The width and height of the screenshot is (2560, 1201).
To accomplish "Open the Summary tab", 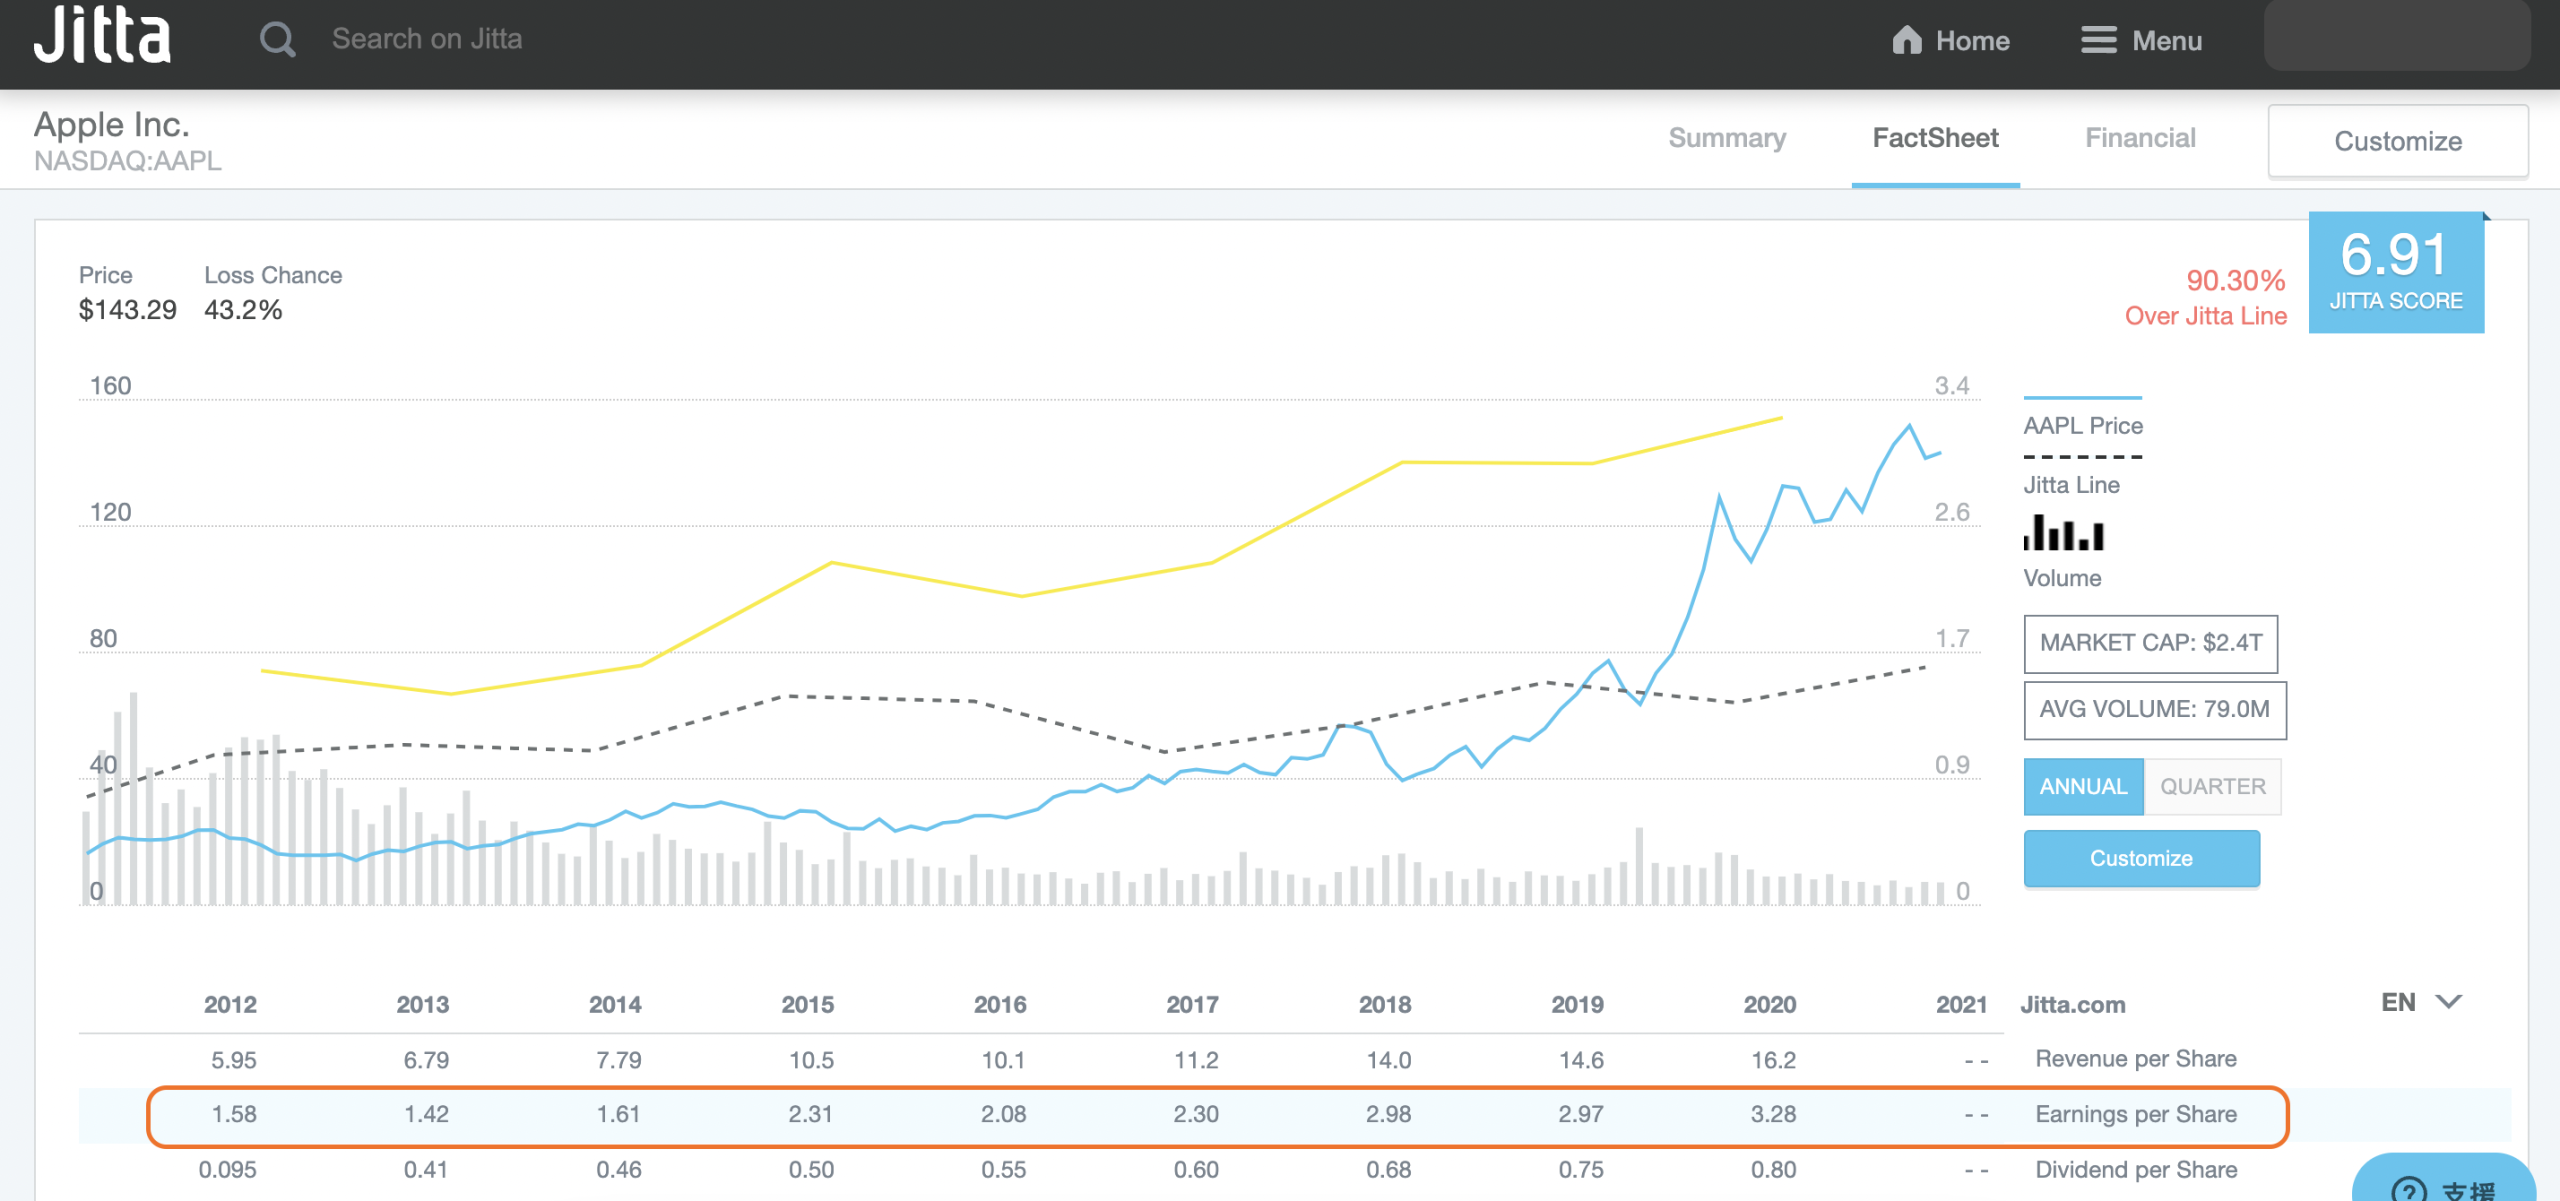I will tap(1727, 138).
